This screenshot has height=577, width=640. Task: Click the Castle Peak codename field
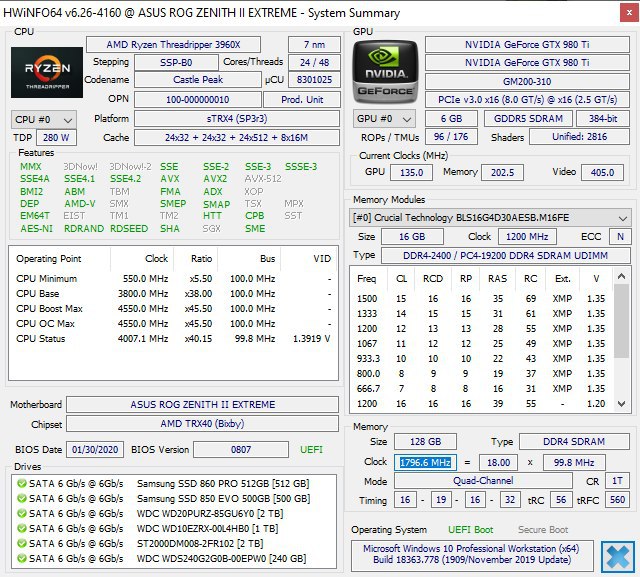point(198,80)
